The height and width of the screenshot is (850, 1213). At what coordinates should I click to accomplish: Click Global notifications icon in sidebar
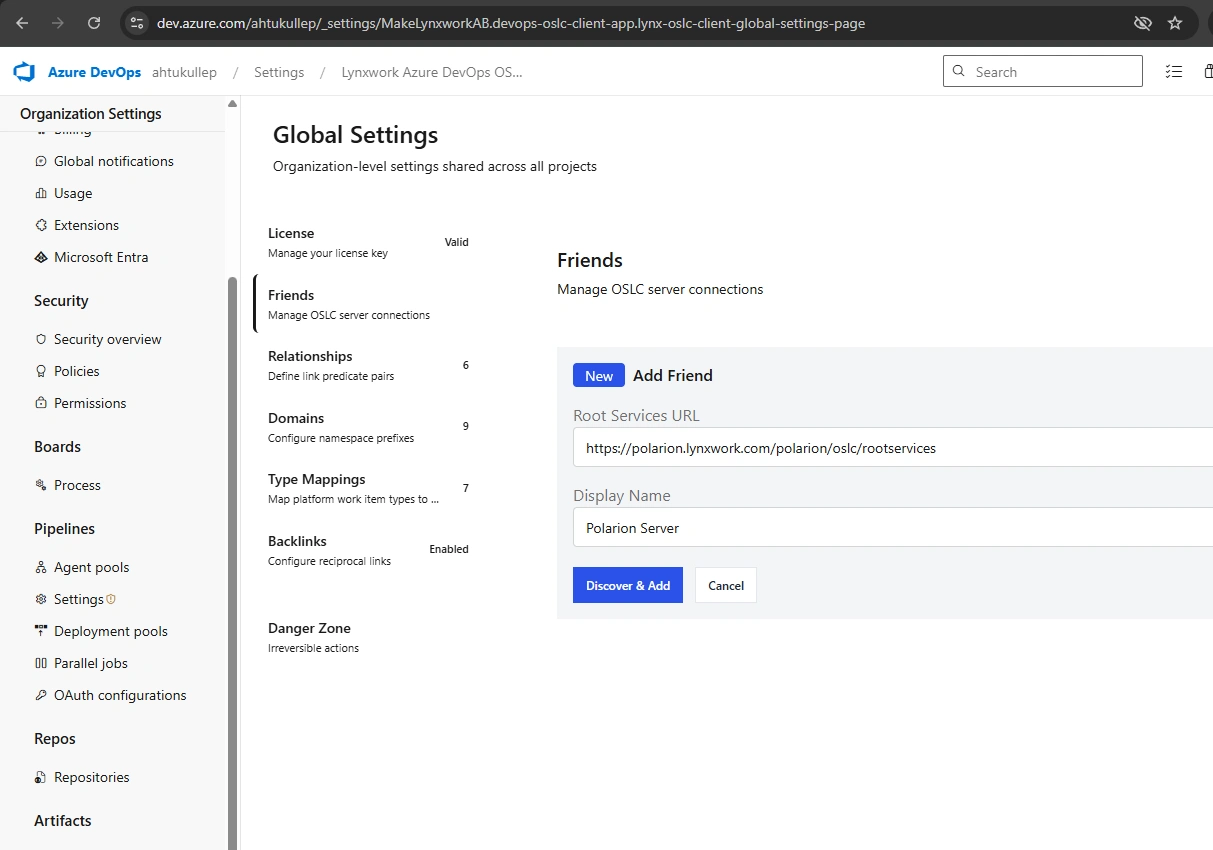click(x=41, y=161)
